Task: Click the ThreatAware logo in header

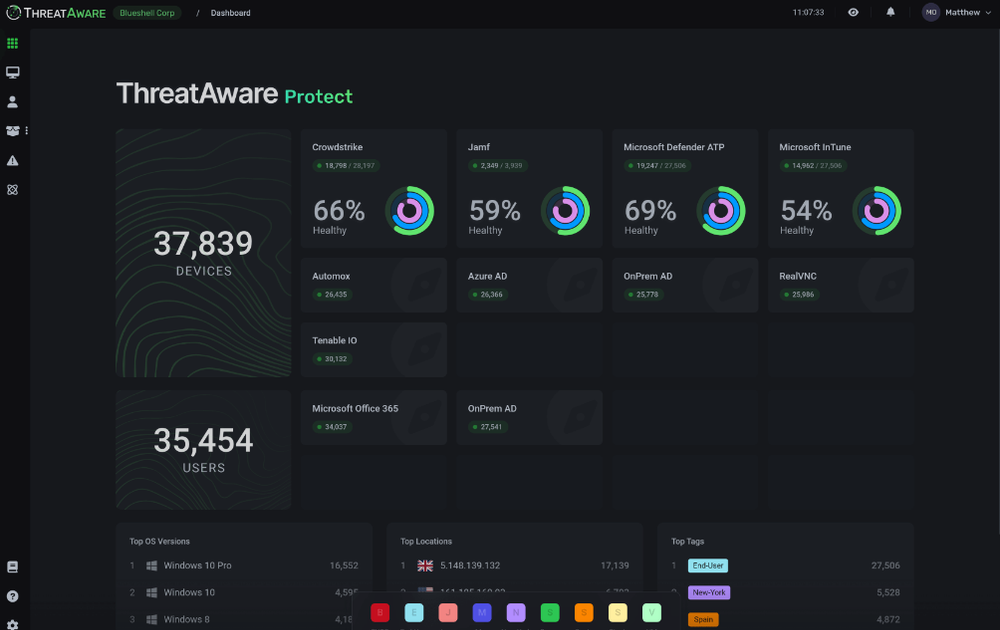Action: point(55,13)
